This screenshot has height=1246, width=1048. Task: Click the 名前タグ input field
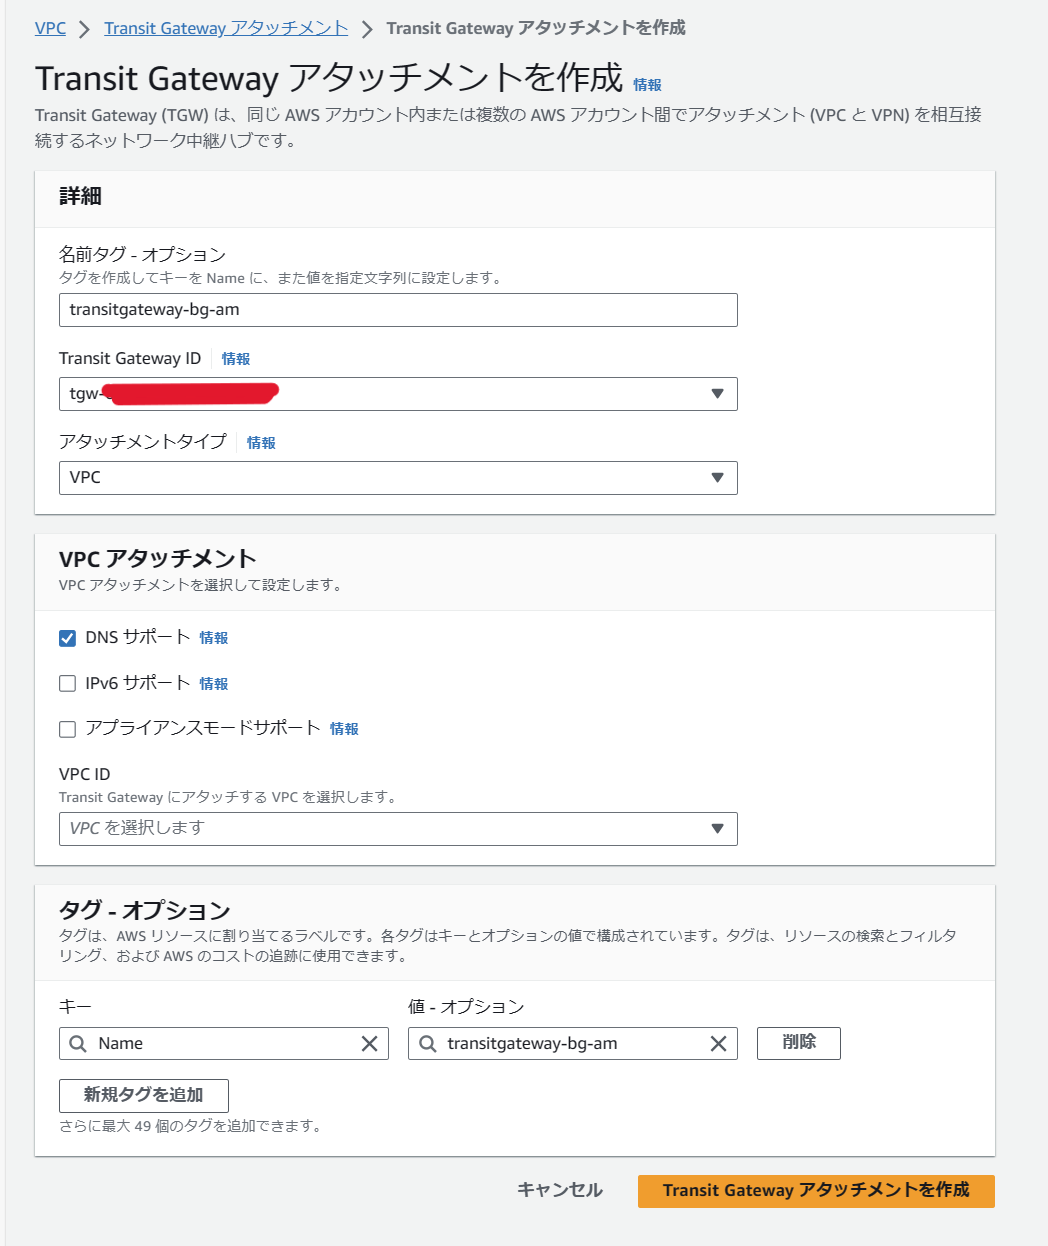(398, 310)
